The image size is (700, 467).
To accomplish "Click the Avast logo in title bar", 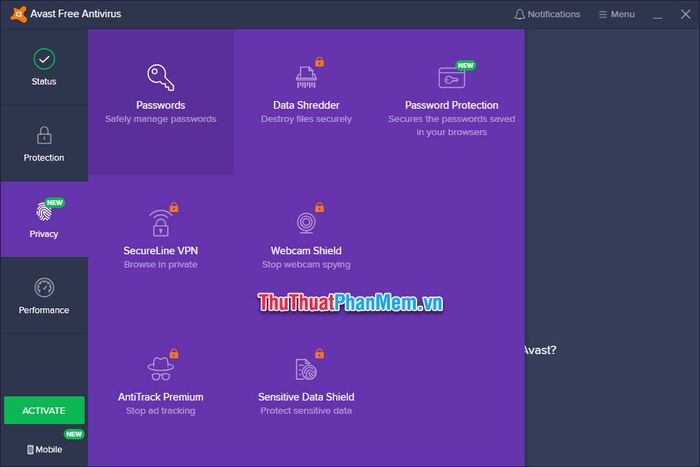I will [18, 14].
